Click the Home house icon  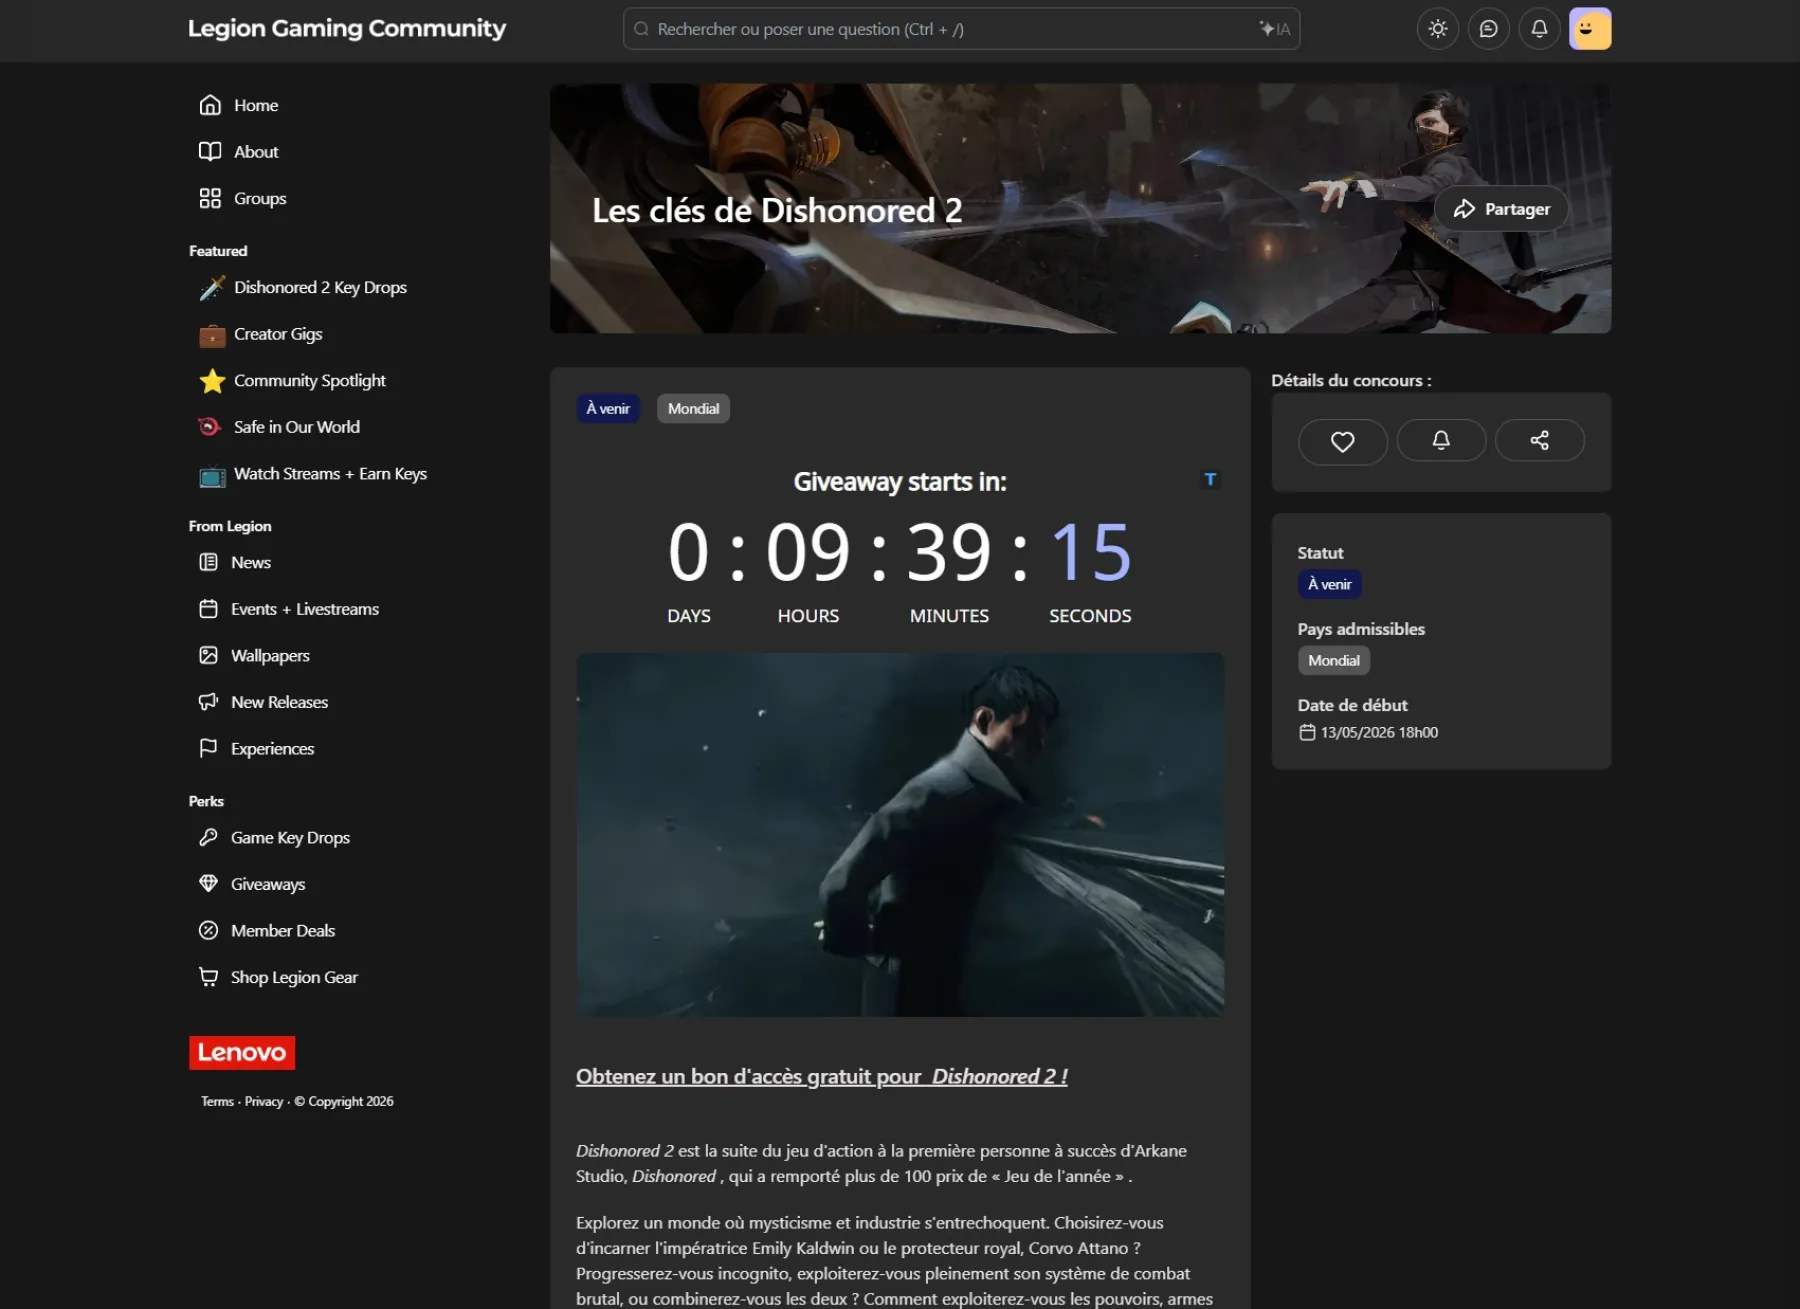pyautogui.click(x=210, y=105)
